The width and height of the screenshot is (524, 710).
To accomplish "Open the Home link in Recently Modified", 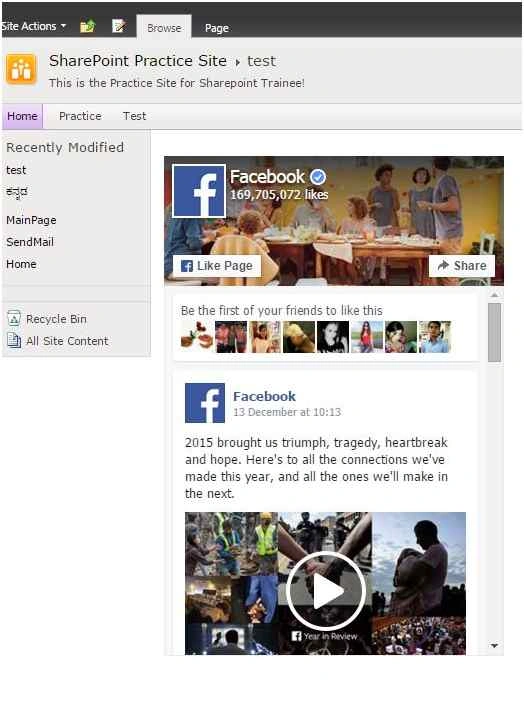I will tap(21, 264).
